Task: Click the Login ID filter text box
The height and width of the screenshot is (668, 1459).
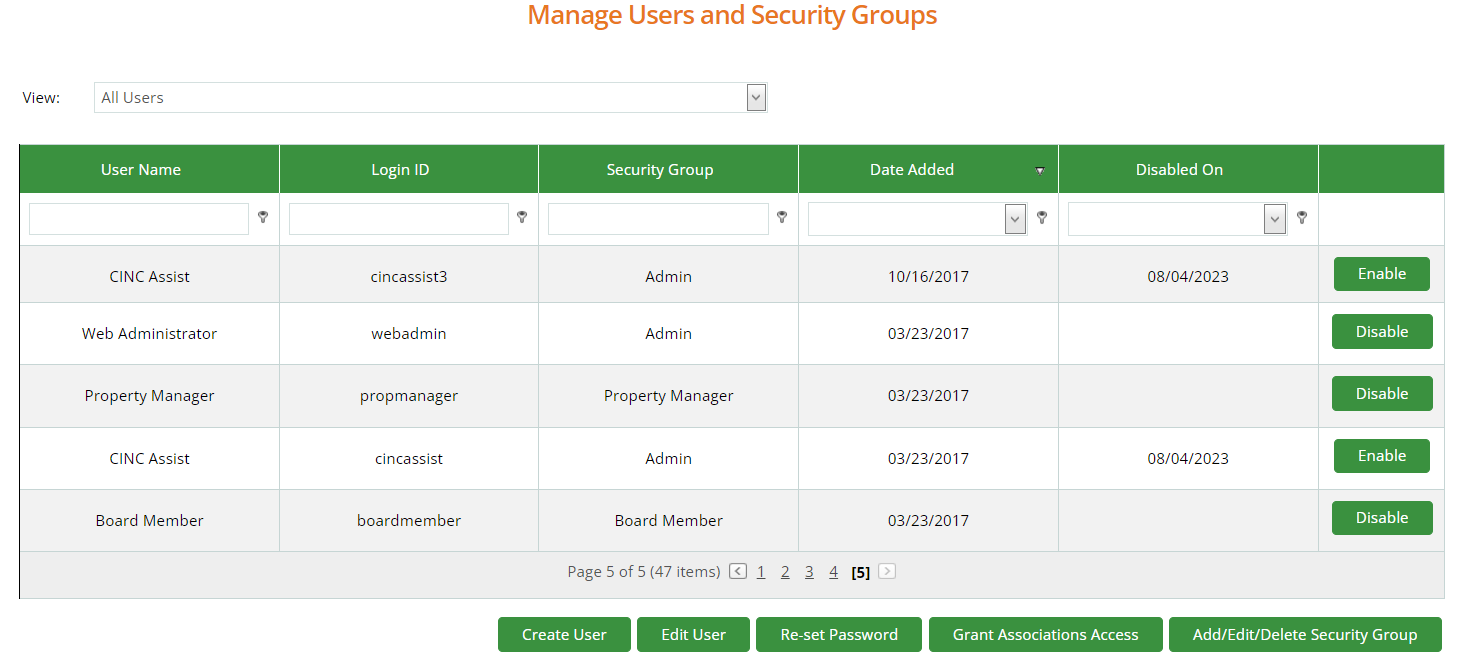Action: (x=399, y=219)
